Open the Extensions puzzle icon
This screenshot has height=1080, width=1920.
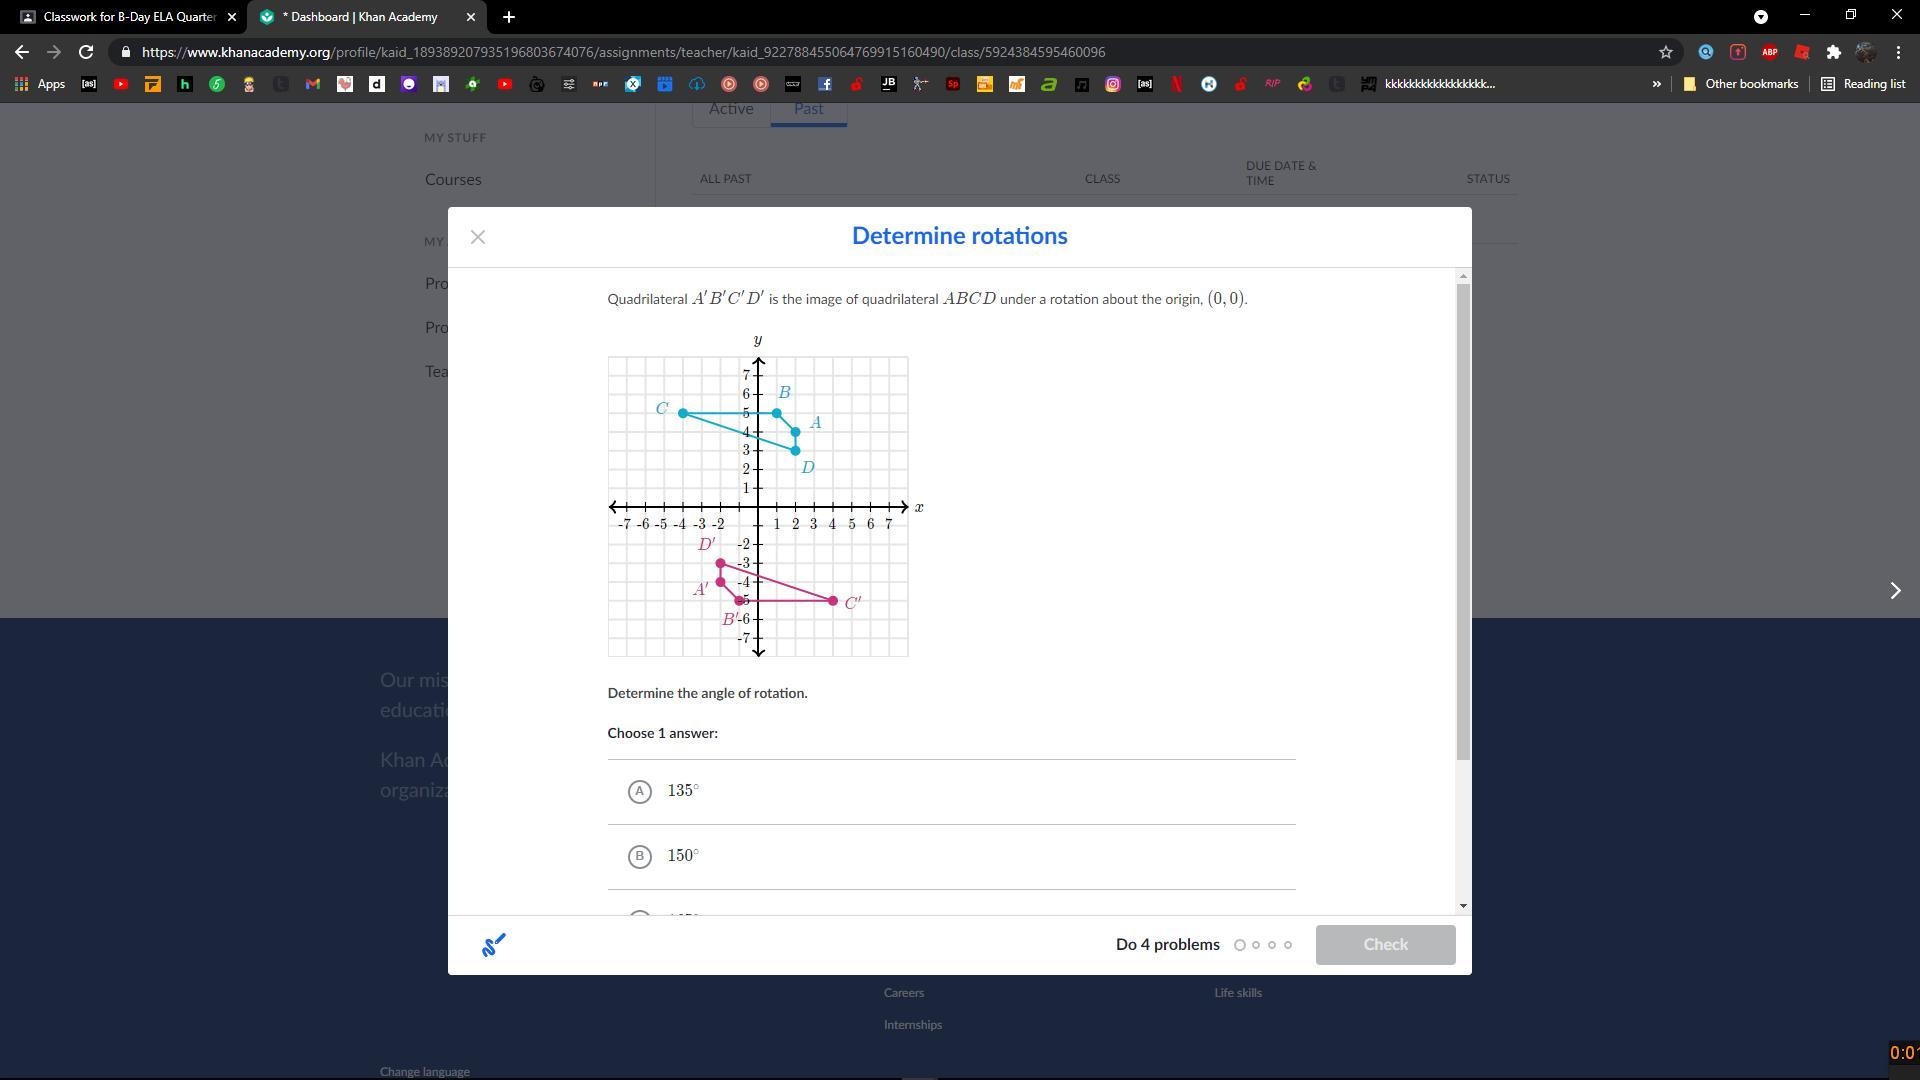click(1834, 52)
